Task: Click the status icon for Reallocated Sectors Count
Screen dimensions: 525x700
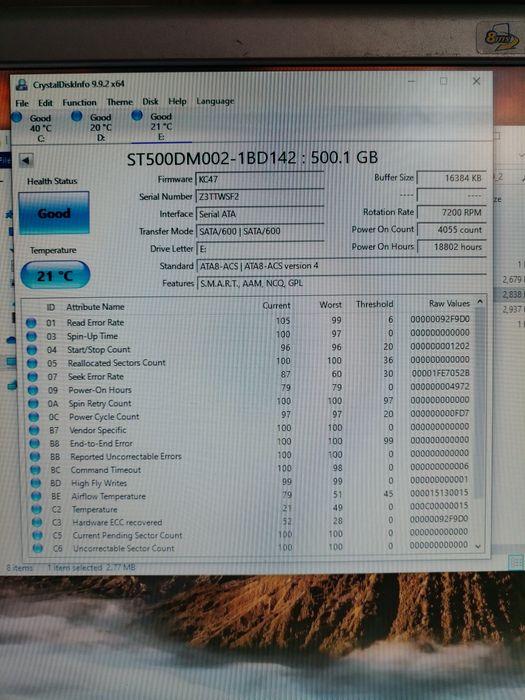Action: (33, 363)
